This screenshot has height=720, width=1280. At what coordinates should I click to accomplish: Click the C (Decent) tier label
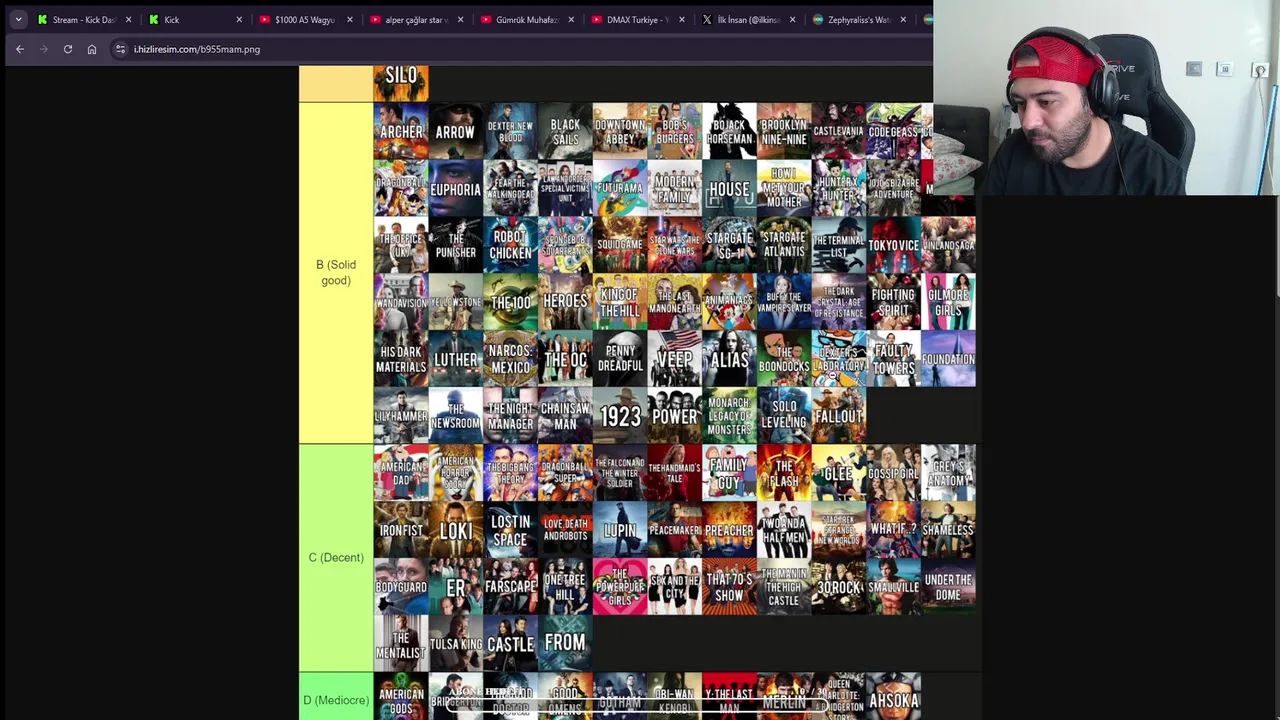click(x=336, y=557)
